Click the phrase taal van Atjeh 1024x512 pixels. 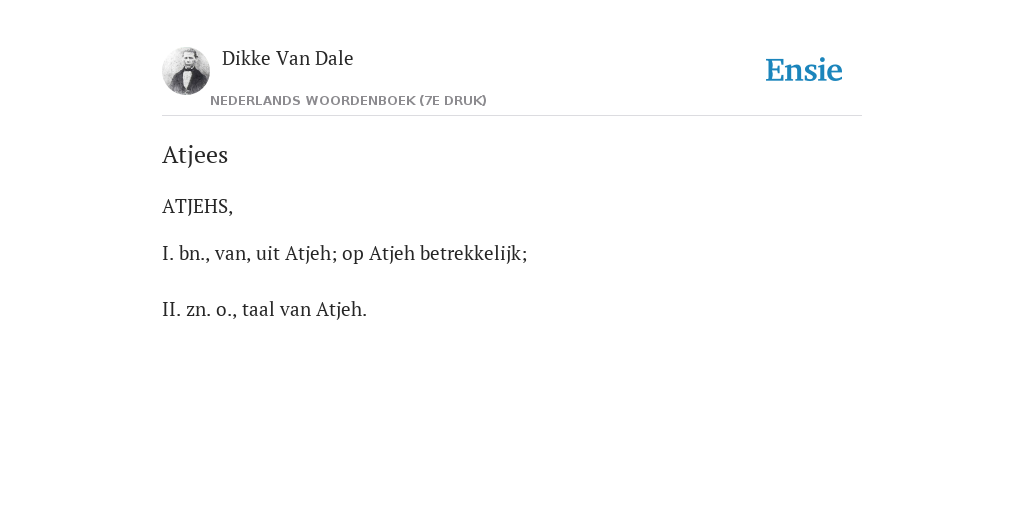pyautogui.click(x=304, y=309)
